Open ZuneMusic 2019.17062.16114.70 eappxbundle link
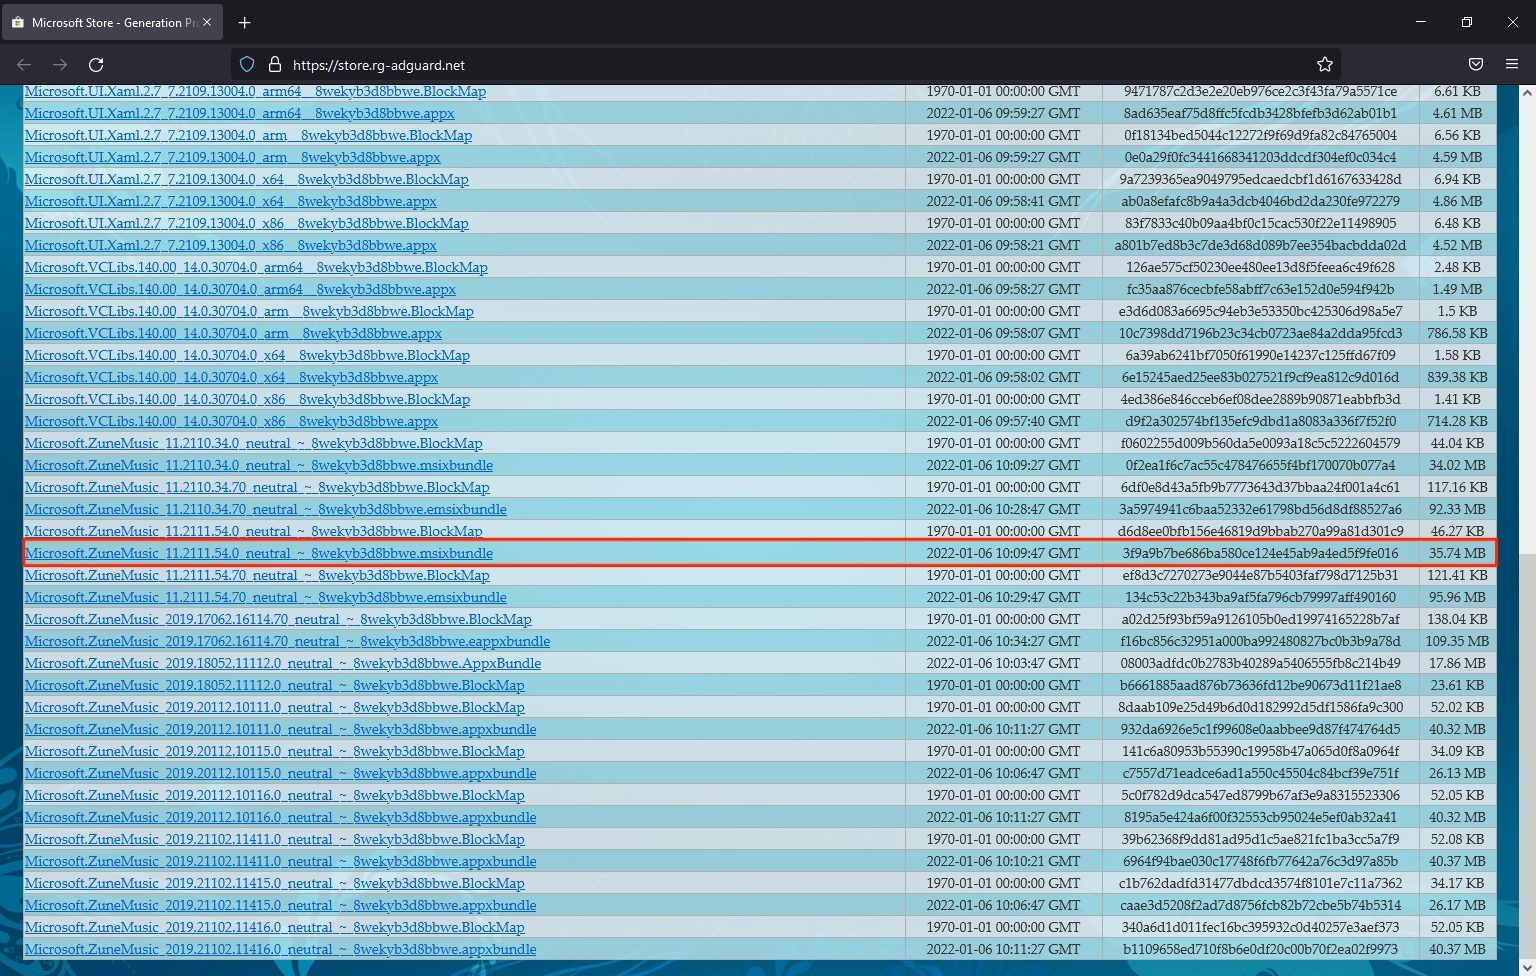Screen dimensions: 1536x976 point(287,641)
